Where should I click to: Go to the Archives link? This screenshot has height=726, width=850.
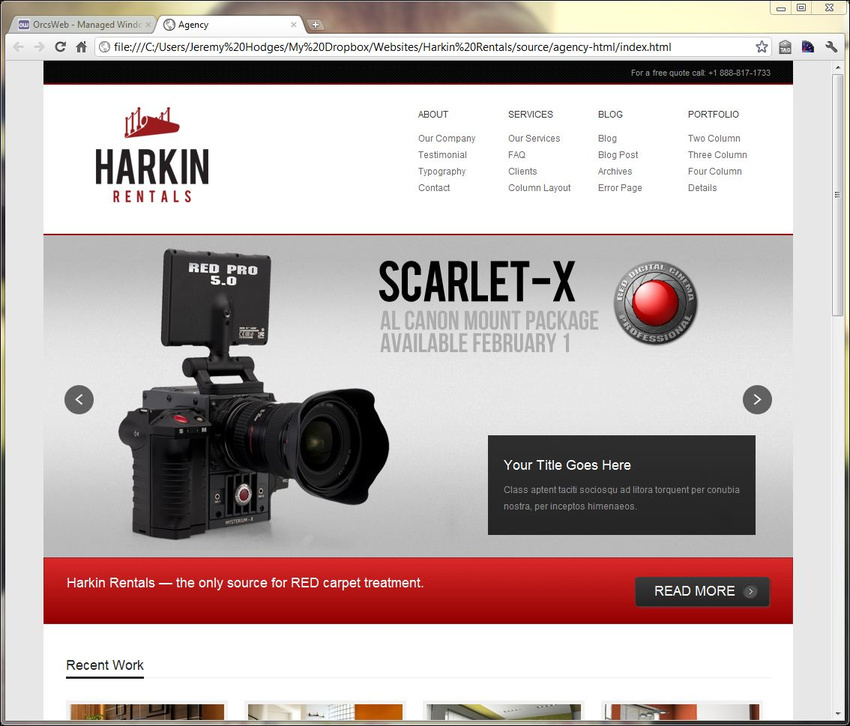[x=615, y=171]
